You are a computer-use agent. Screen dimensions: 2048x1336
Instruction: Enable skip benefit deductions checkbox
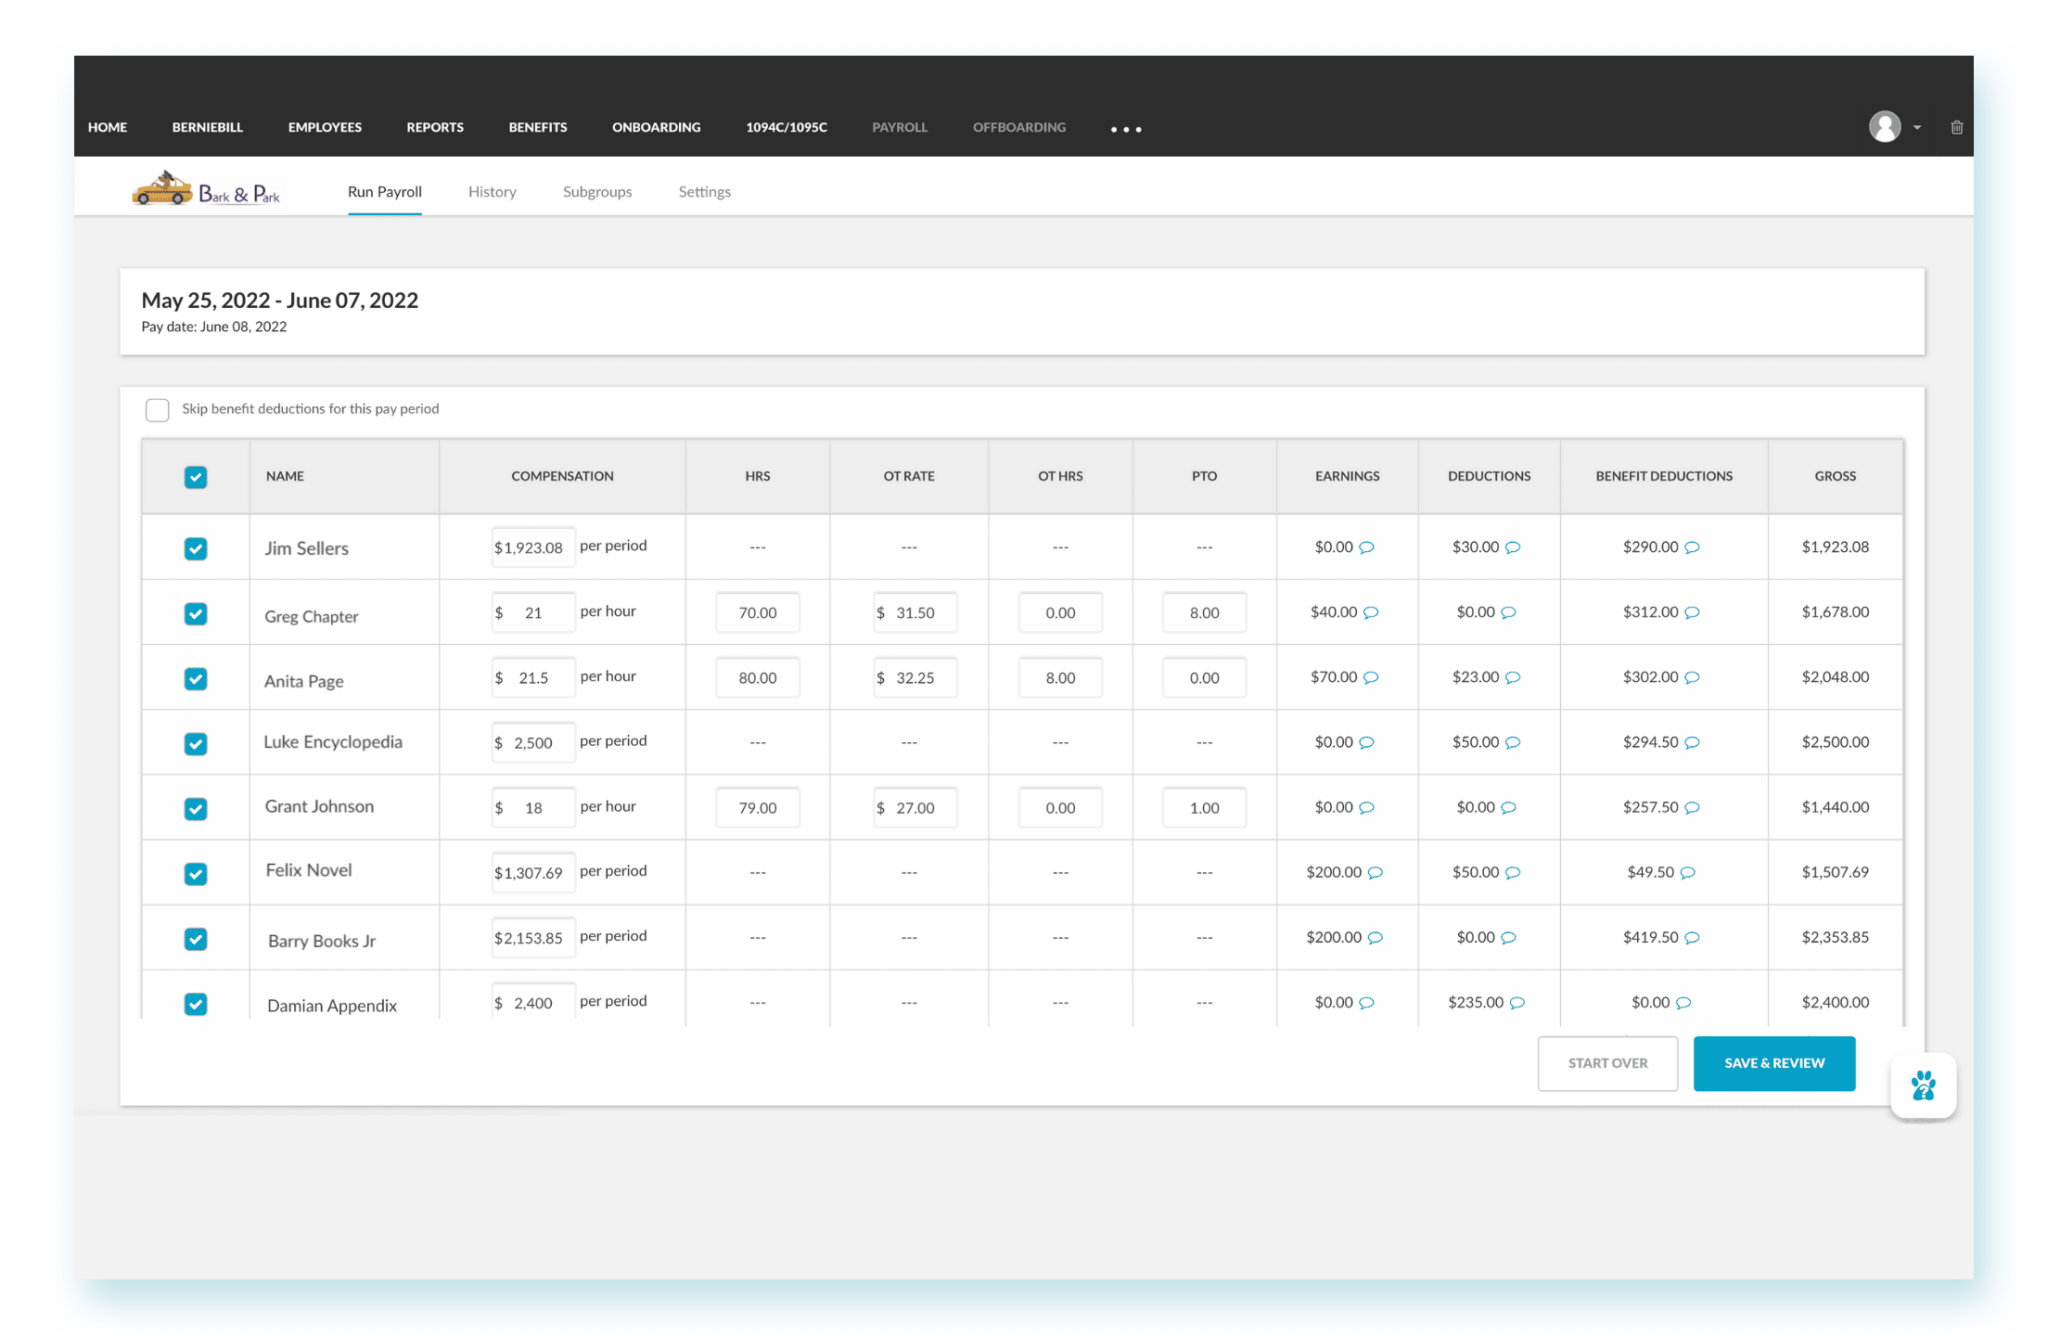[157, 409]
